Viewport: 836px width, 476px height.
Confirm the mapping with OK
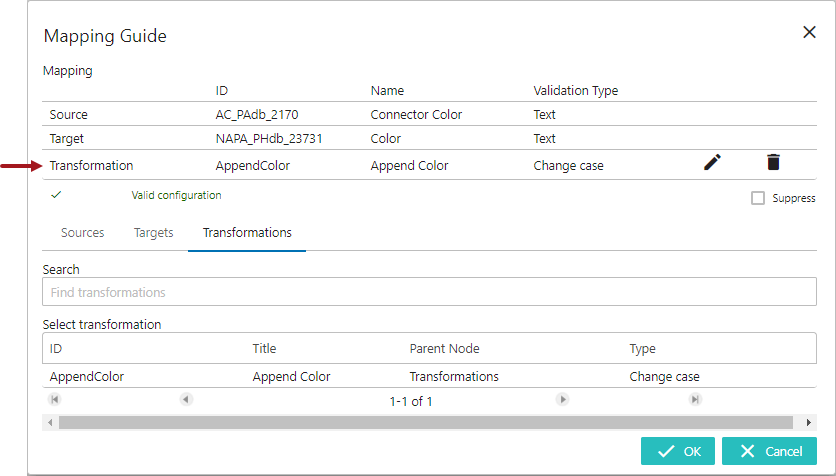679,451
